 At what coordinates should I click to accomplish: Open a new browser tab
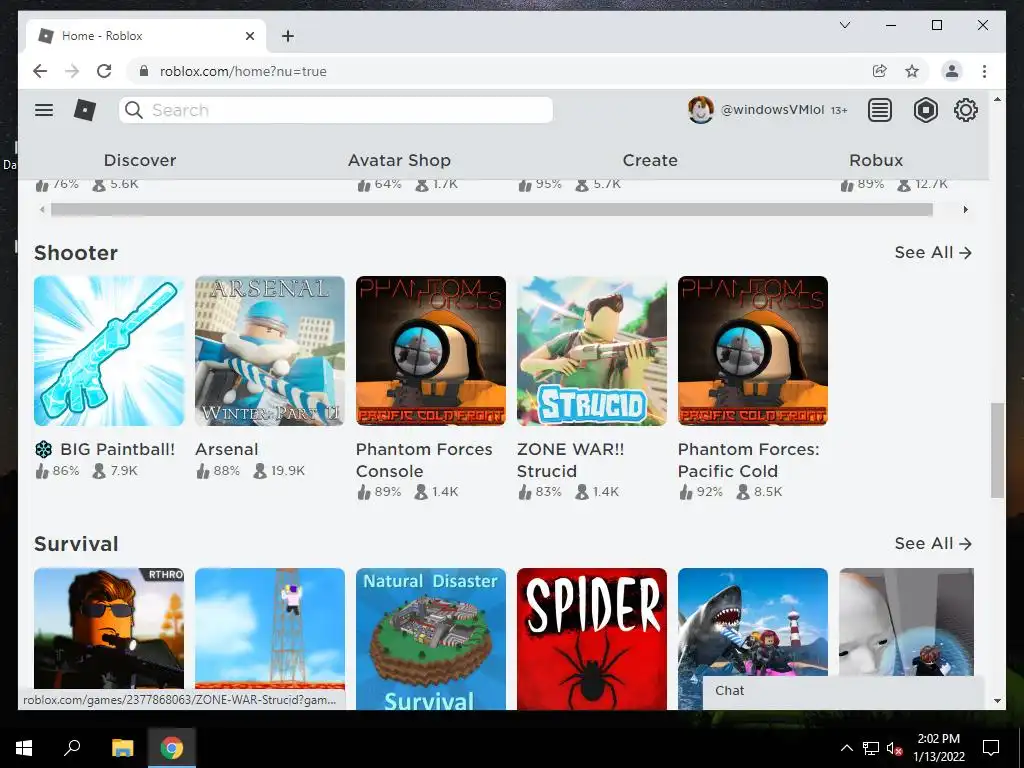click(x=287, y=36)
